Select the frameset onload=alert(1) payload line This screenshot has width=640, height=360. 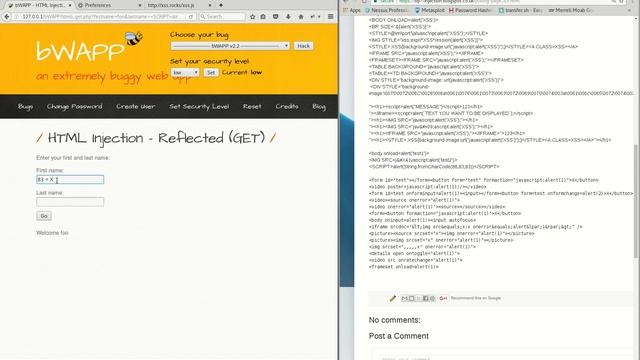pyautogui.click(x=403, y=267)
